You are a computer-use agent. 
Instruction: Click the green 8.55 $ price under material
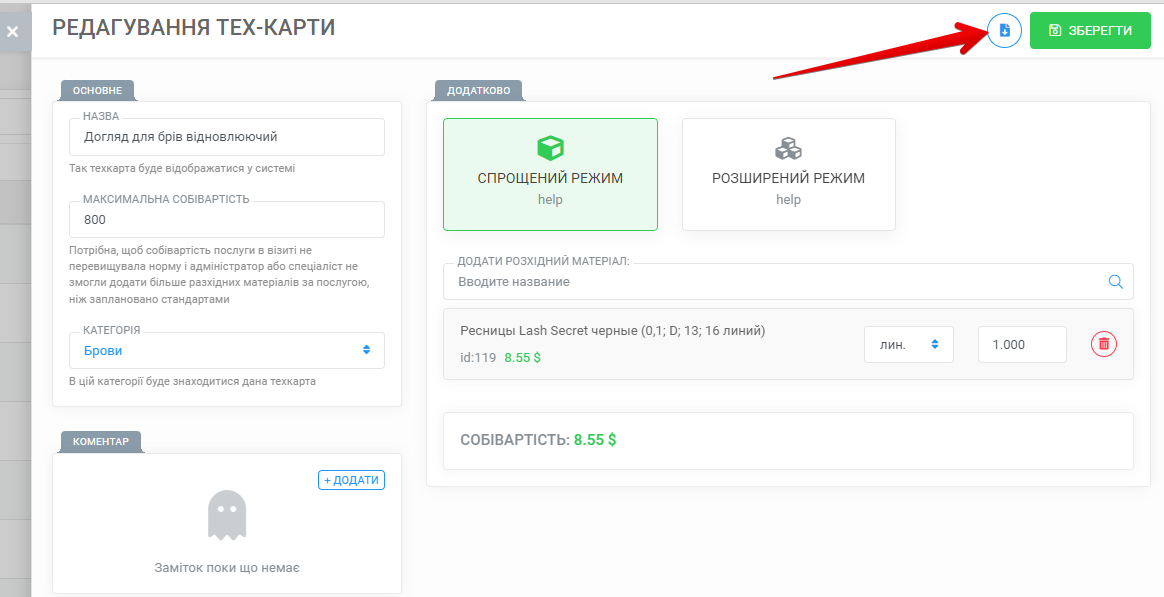[523, 357]
